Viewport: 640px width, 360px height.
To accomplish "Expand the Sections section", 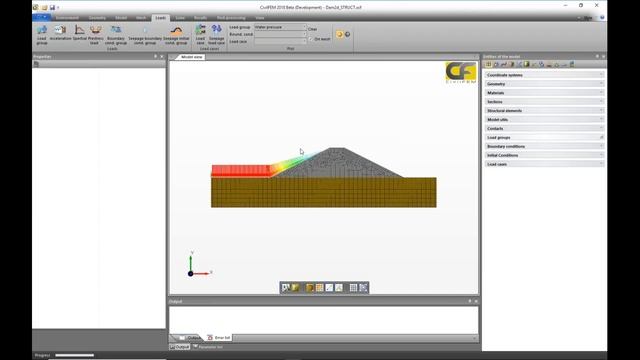I will point(544,102).
